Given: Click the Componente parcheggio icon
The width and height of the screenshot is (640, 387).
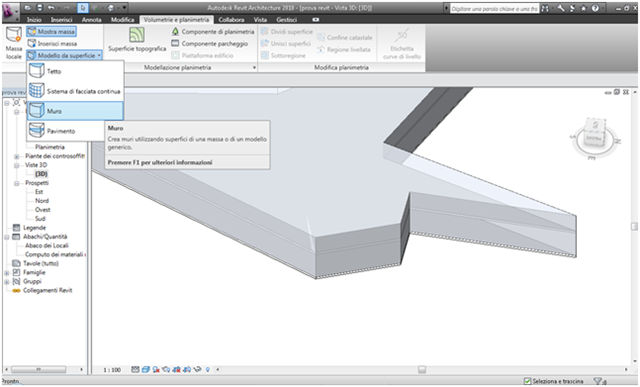Looking at the screenshot, I should 175,43.
